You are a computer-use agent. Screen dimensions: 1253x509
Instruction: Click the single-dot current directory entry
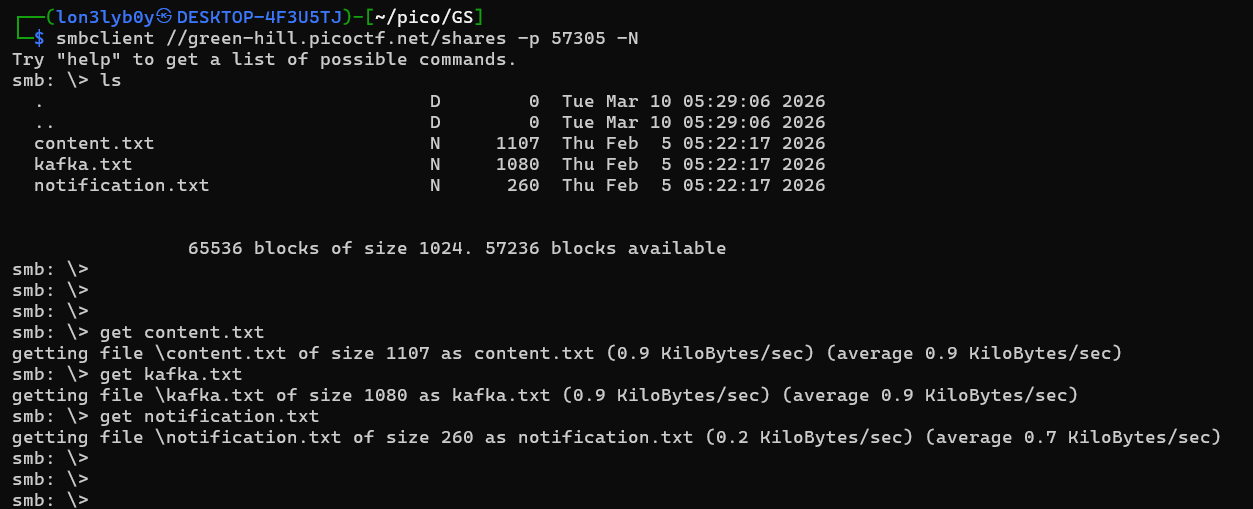pyautogui.click(x=39, y=101)
